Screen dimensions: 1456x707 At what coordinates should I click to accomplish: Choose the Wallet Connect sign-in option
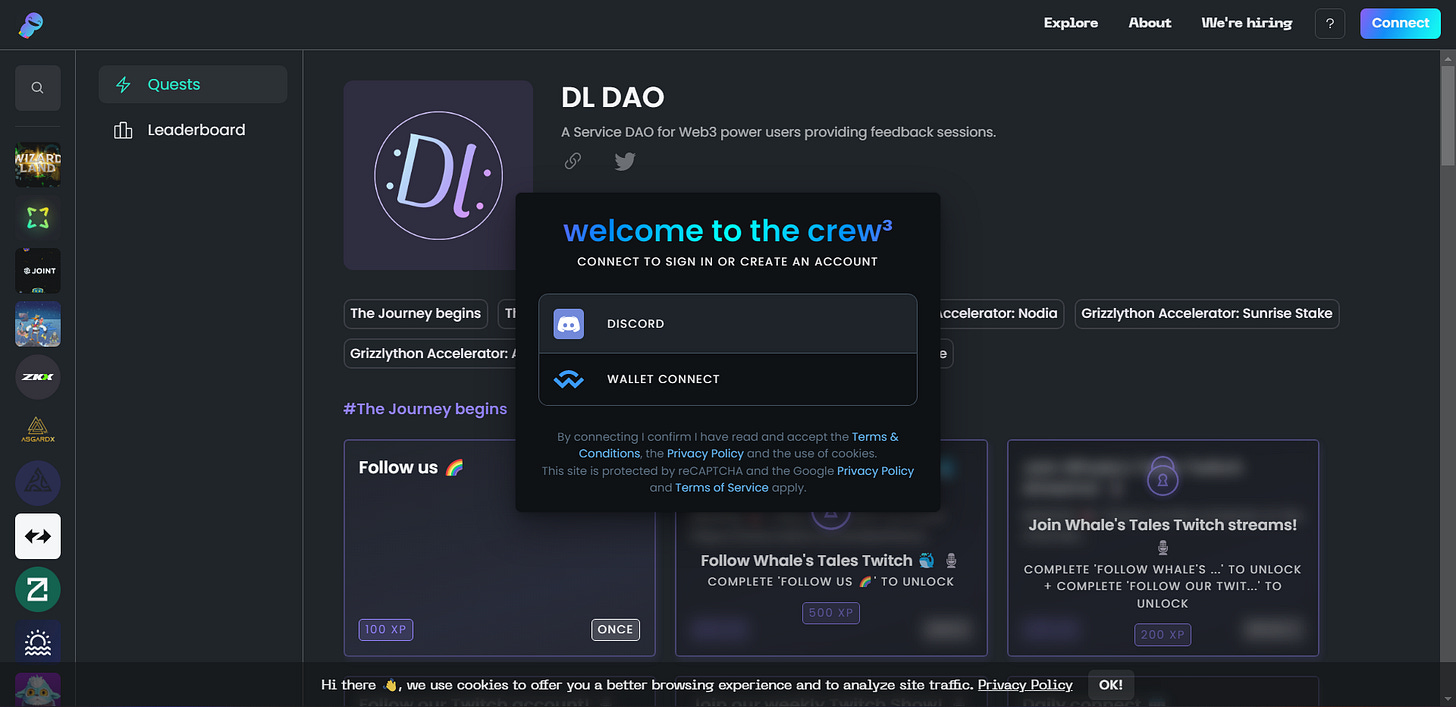(728, 379)
